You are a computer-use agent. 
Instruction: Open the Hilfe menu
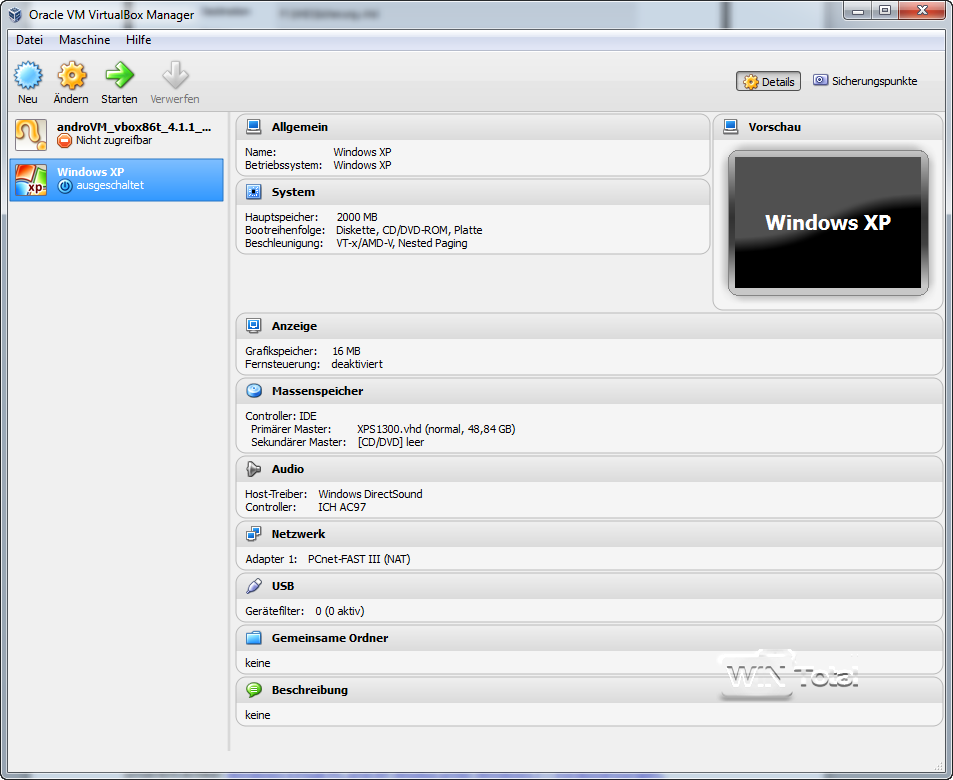139,40
